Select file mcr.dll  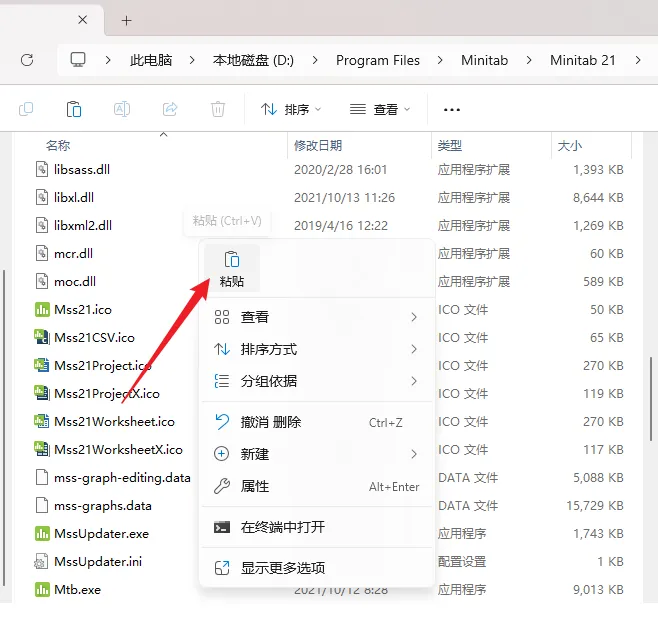pos(73,253)
